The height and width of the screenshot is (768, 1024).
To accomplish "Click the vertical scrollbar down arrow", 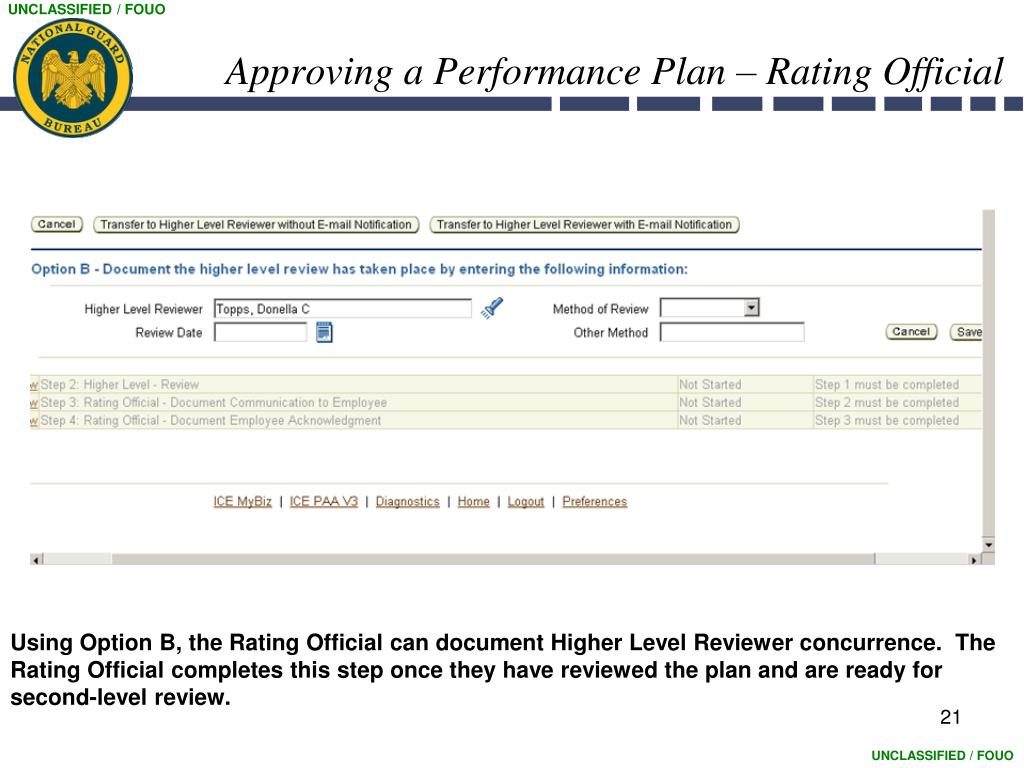I will [x=988, y=544].
